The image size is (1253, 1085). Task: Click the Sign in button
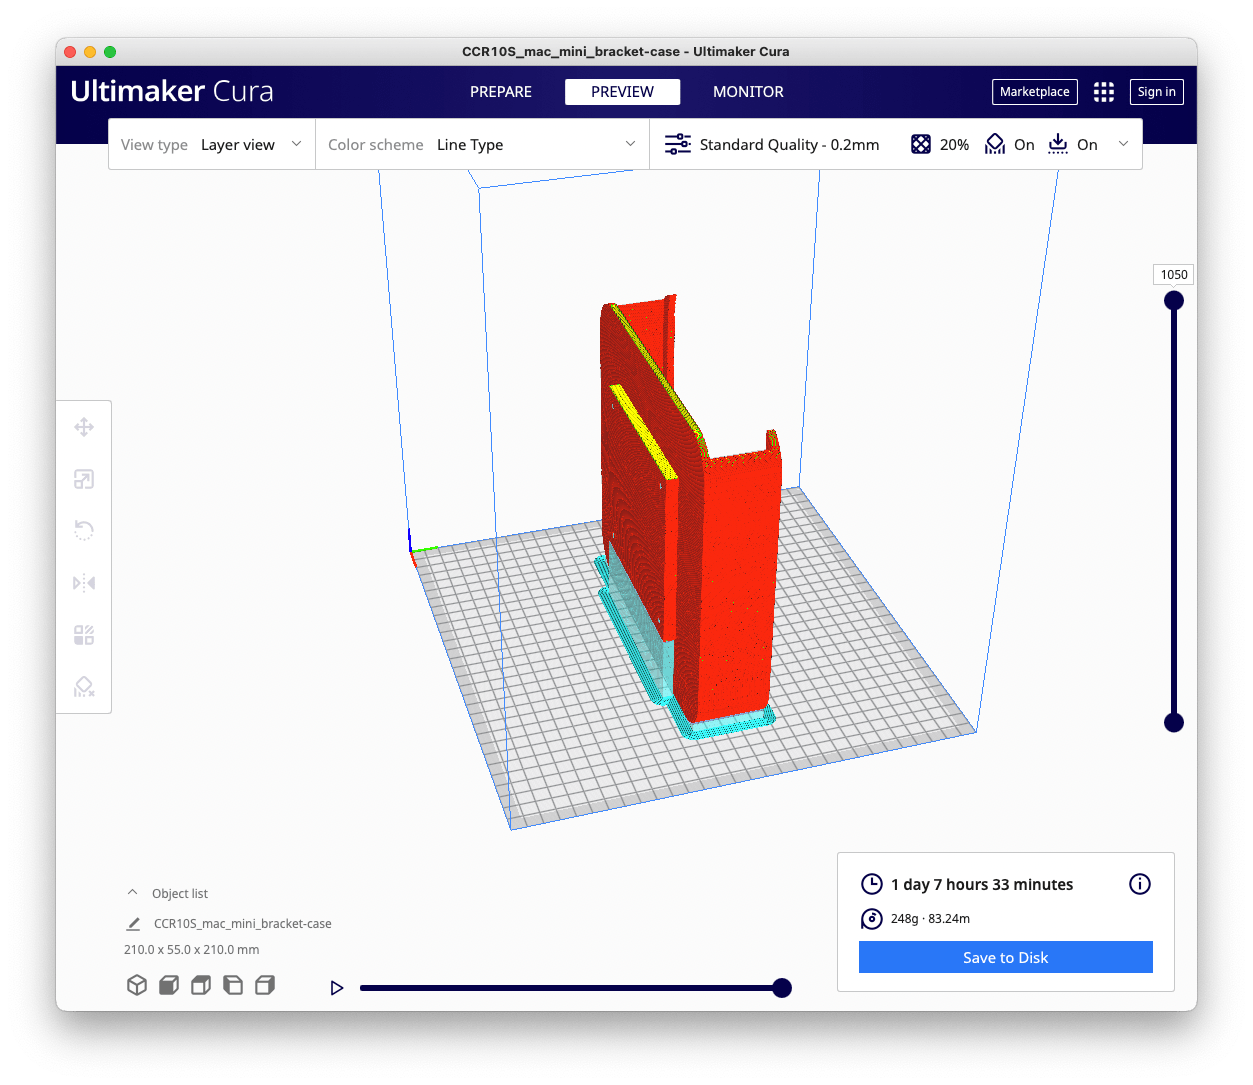1156,92
